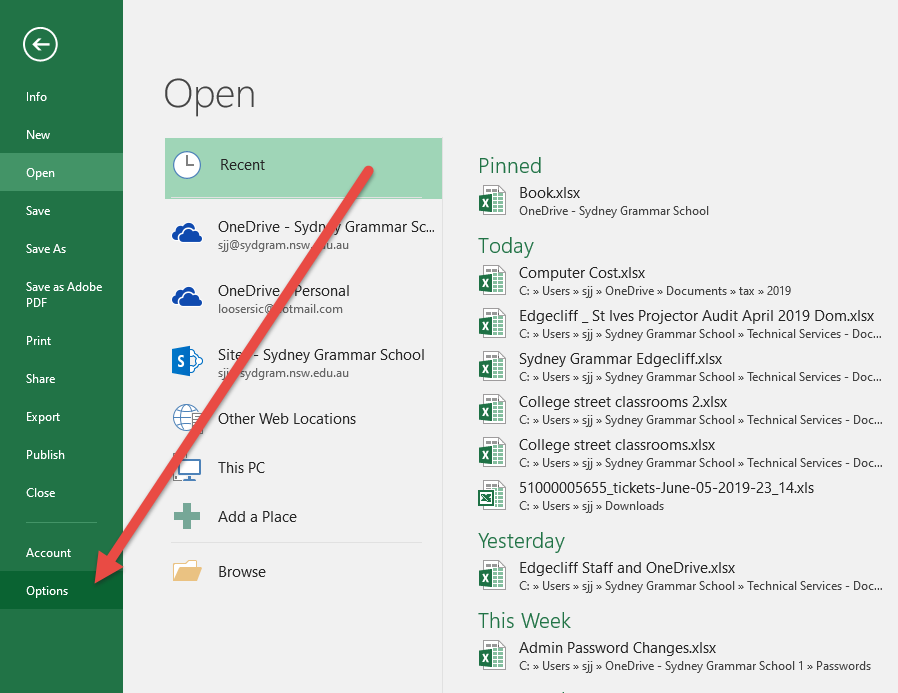Select Sites - Sydney Grammar School location

coord(304,363)
